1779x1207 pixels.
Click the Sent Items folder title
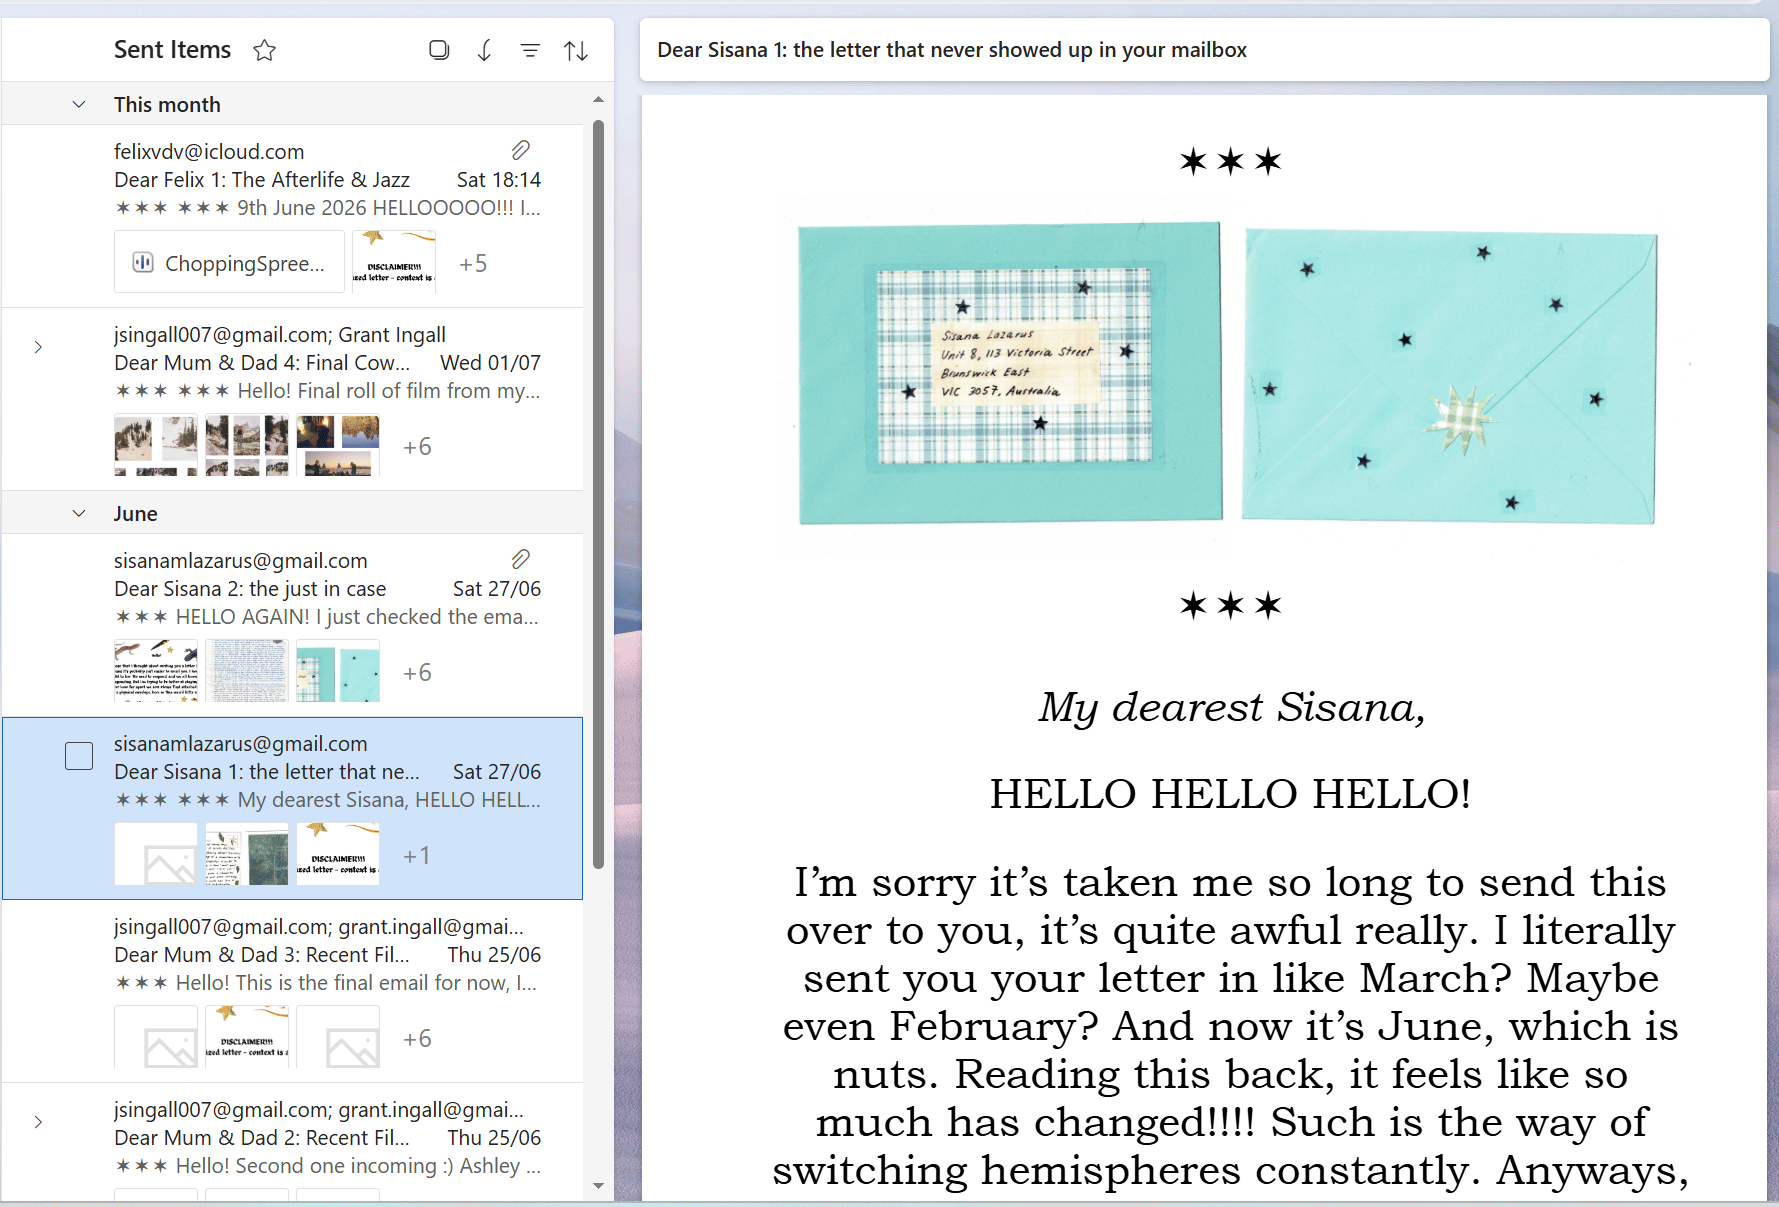click(172, 50)
